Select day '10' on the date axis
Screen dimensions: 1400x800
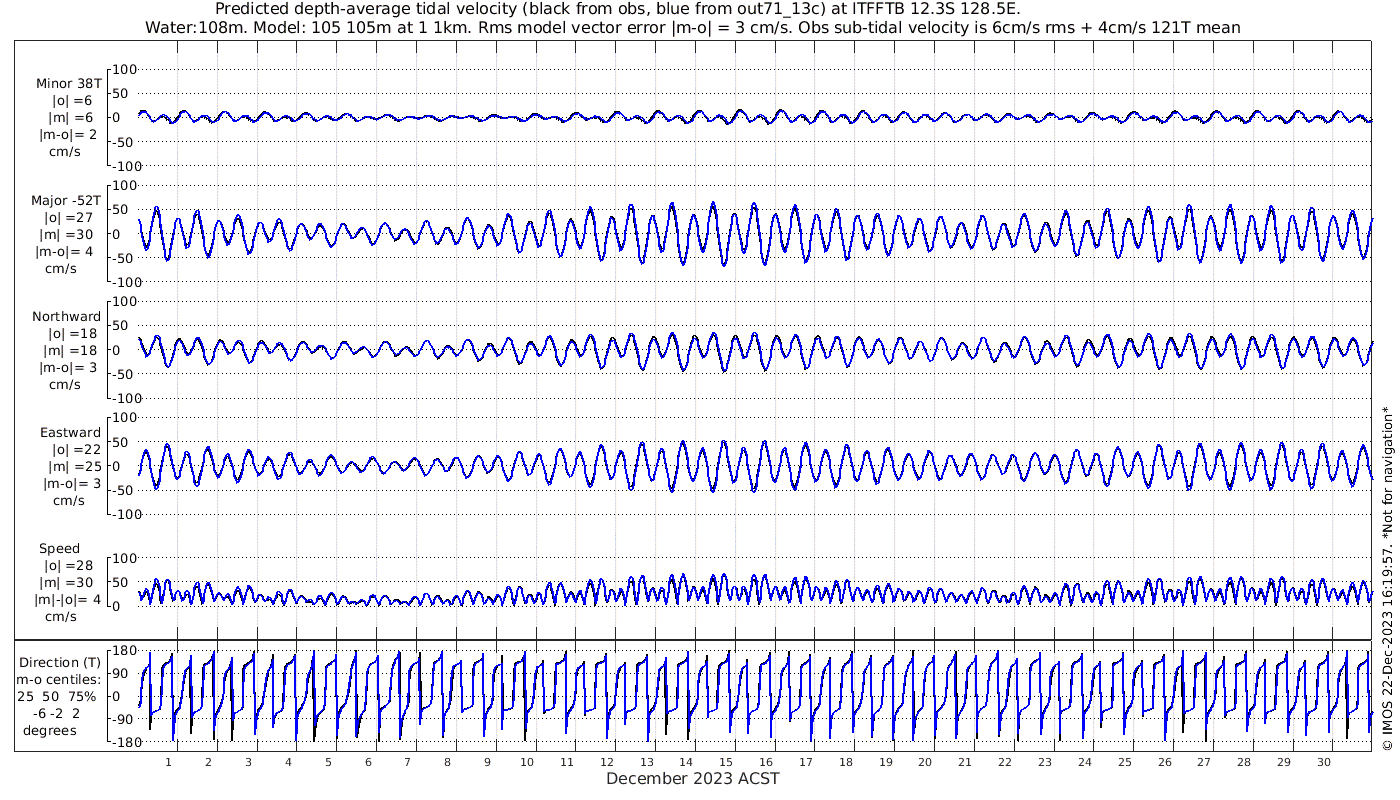527,762
